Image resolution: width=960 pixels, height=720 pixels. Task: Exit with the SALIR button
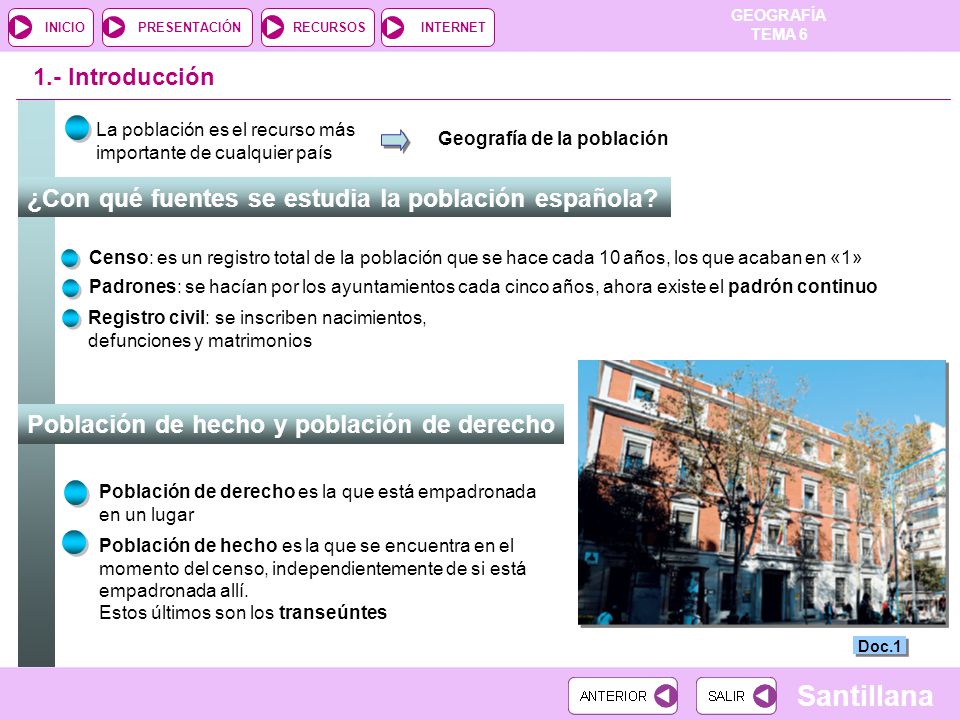736,696
